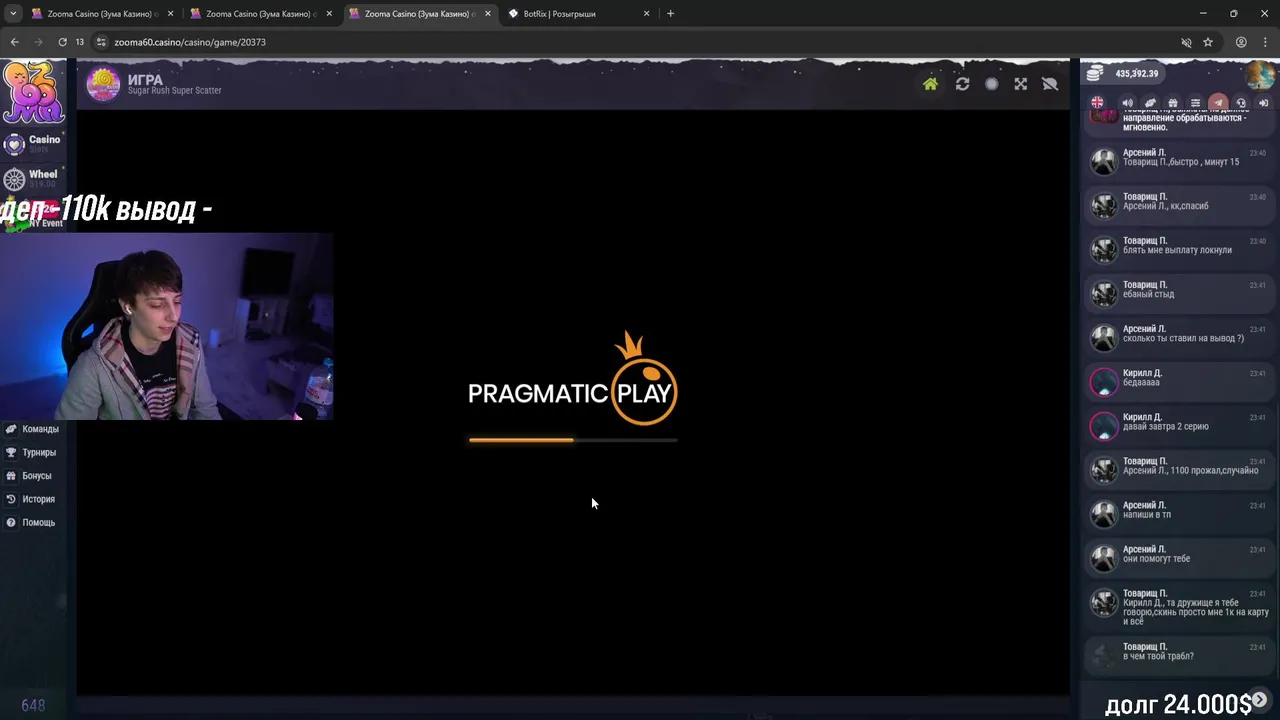
Task: Hide the chat with the crossed-out bubble icon
Action: [1050, 84]
